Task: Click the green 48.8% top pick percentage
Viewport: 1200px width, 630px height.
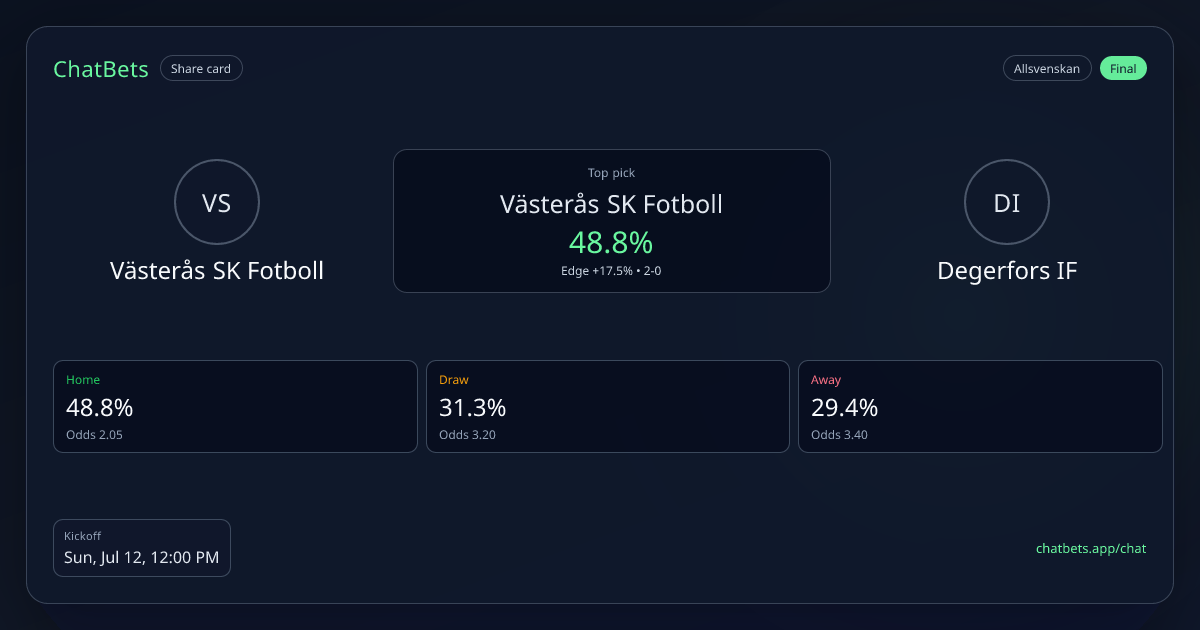Action: 611,242
